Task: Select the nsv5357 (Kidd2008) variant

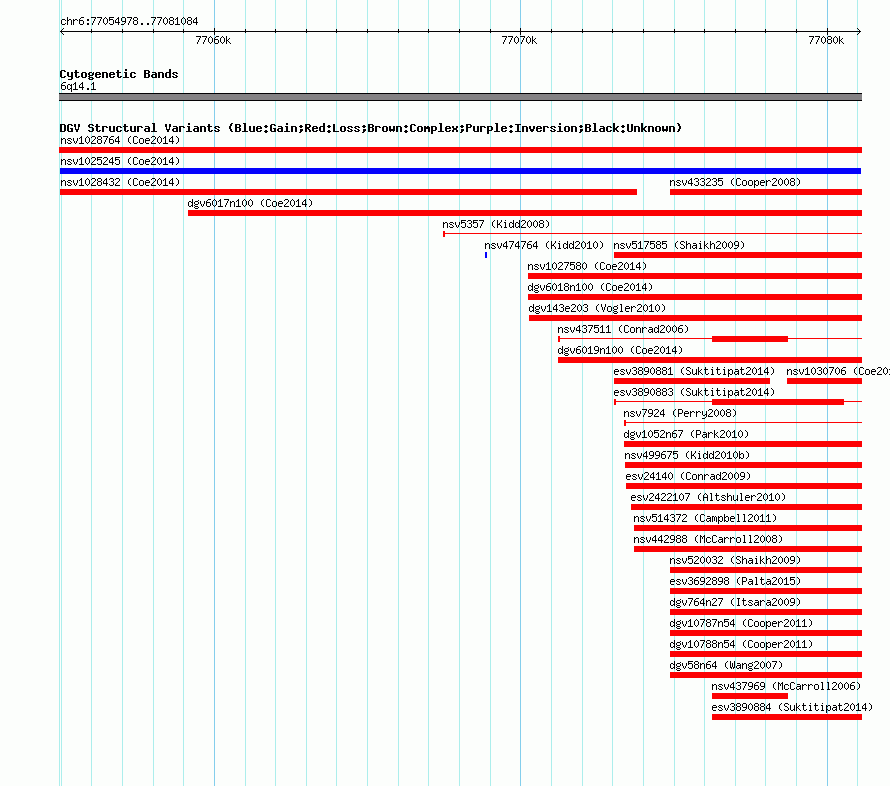Action: coord(496,224)
